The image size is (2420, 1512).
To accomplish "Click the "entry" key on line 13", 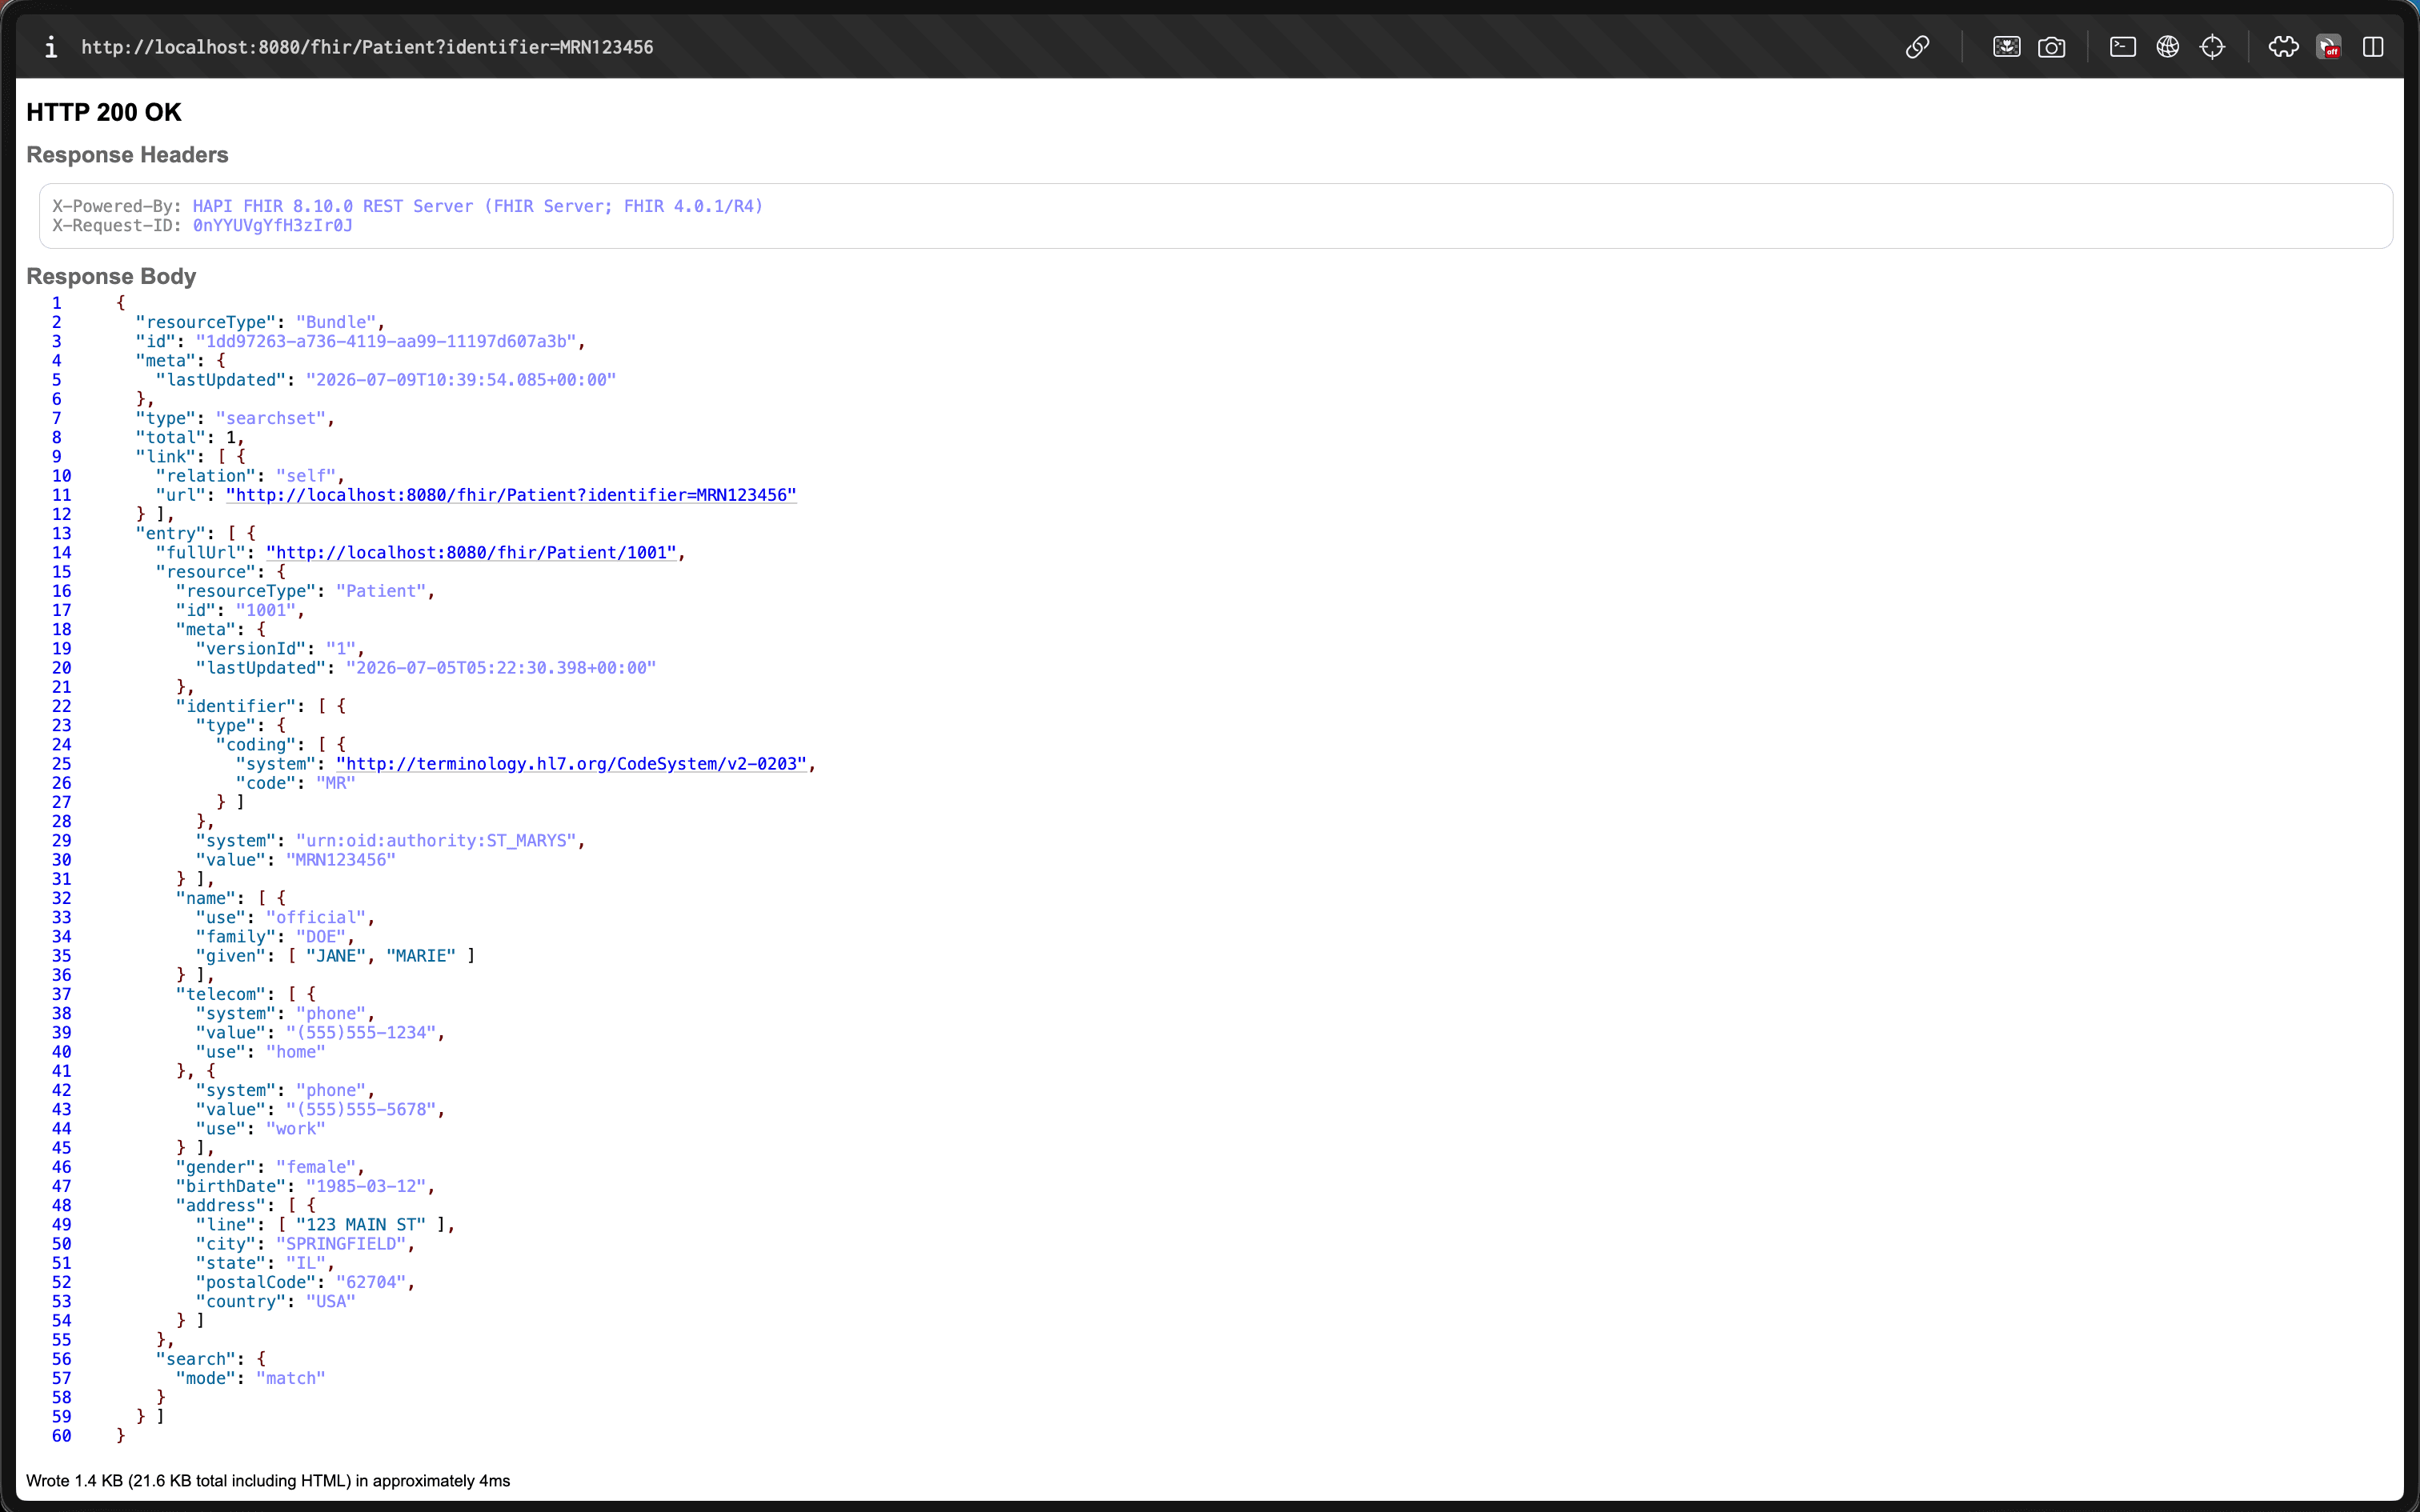I will pyautogui.click(x=171, y=534).
